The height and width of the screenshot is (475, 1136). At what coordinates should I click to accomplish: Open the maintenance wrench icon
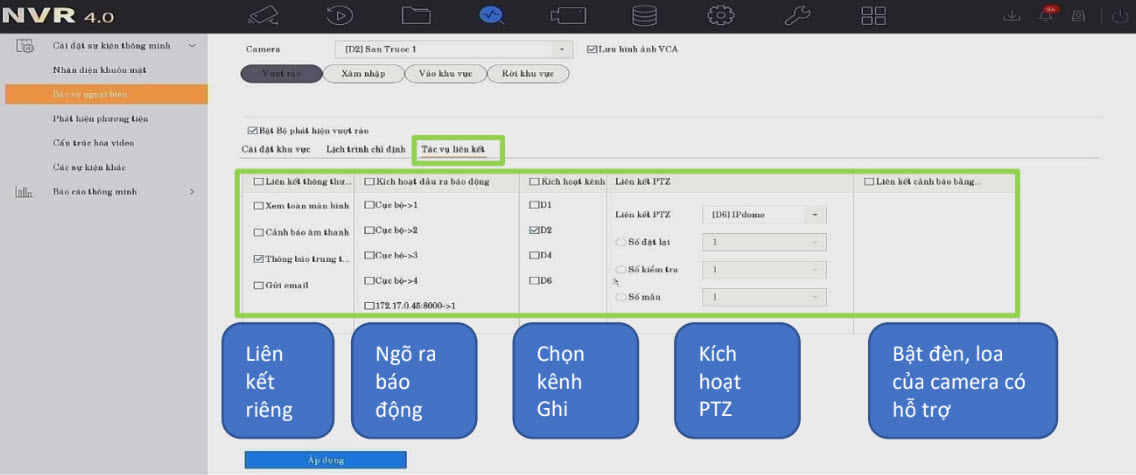(797, 16)
